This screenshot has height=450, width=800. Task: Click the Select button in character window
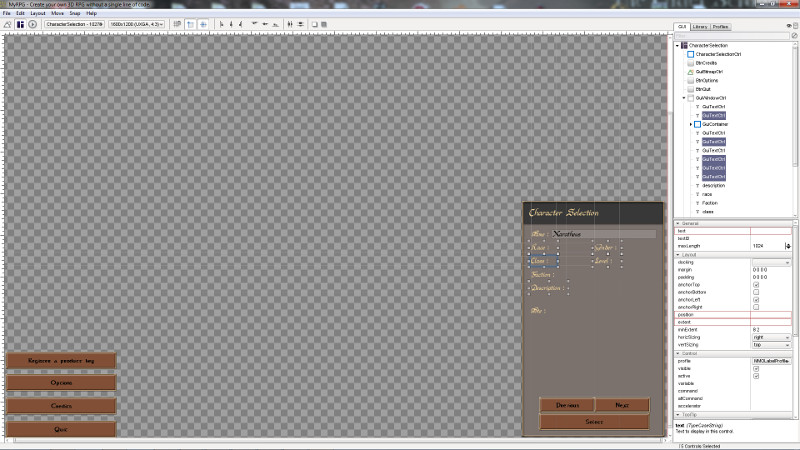pos(594,422)
